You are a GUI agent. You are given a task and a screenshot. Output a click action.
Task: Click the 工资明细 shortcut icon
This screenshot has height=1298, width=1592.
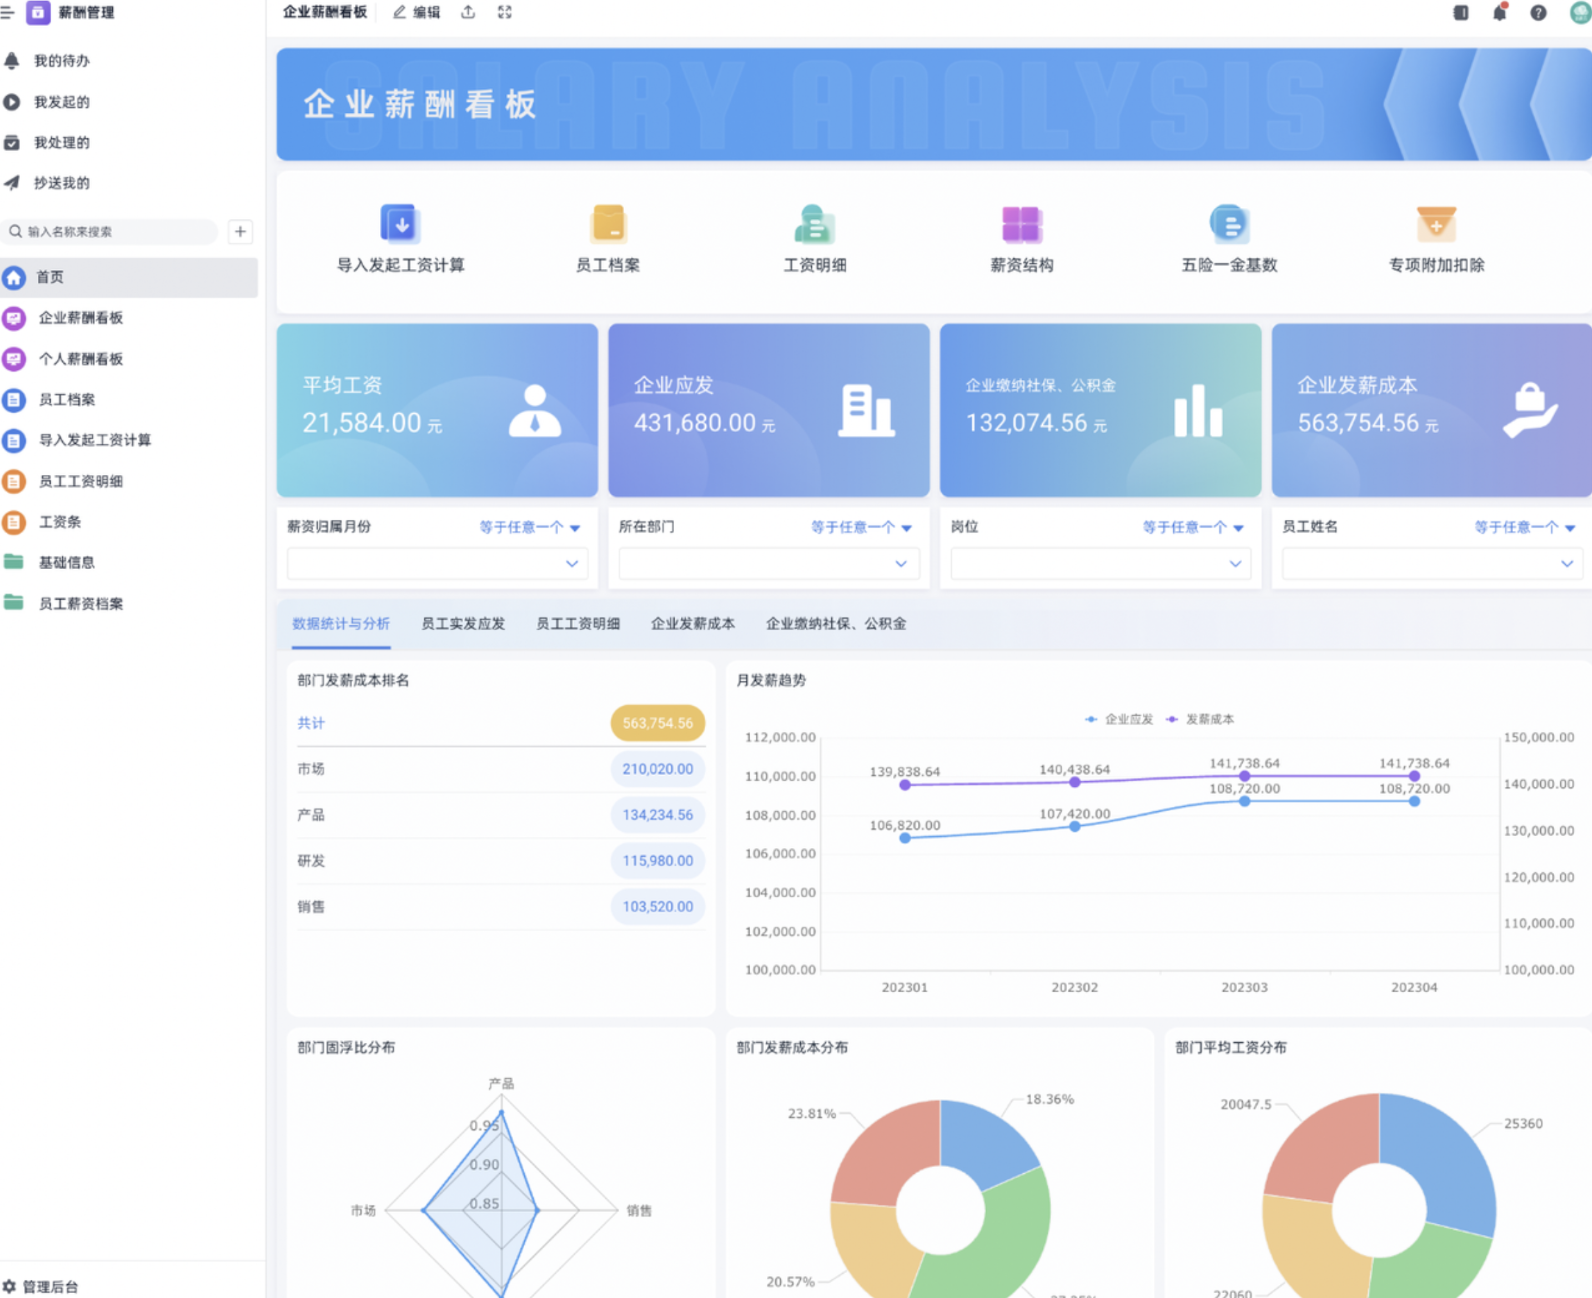tap(815, 224)
